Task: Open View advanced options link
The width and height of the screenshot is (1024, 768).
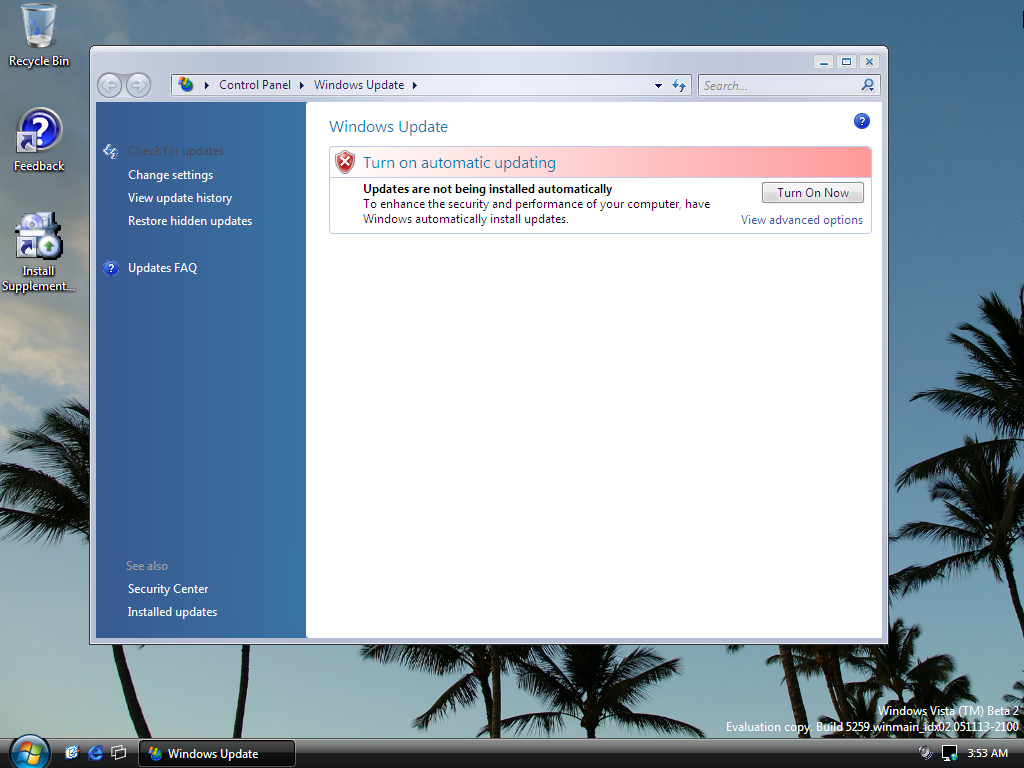Action: pyautogui.click(x=801, y=220)
